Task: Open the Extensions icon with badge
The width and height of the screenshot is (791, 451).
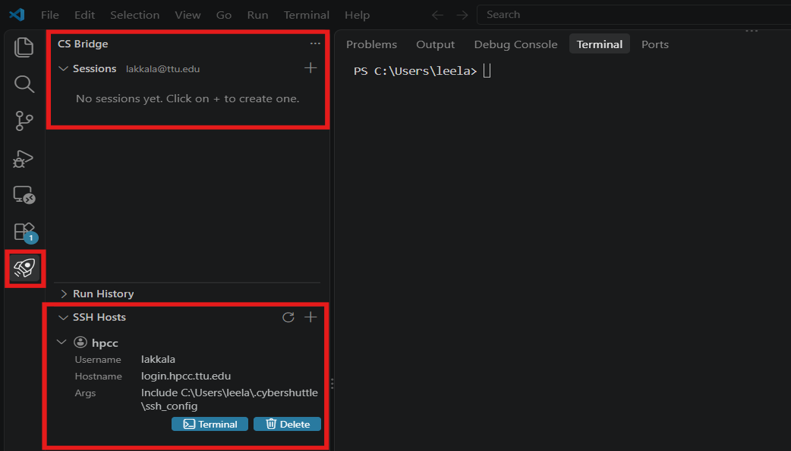Action: [x=25, y=233]
